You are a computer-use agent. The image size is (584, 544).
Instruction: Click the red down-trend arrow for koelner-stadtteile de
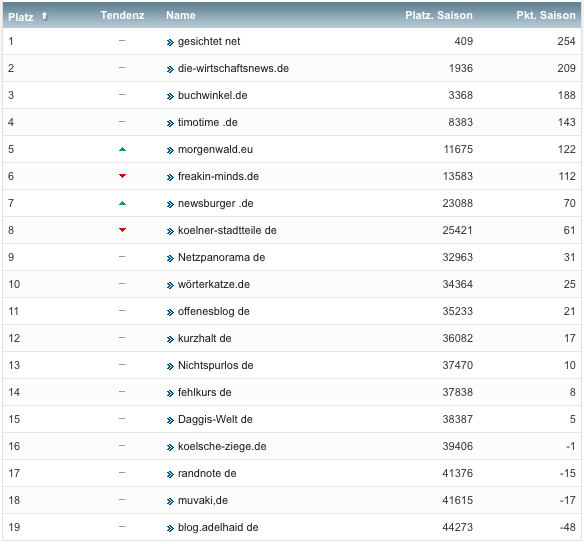coord(123,230)
